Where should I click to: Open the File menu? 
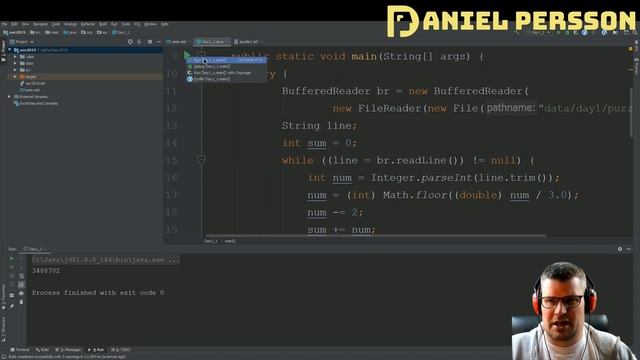(4, 24)
